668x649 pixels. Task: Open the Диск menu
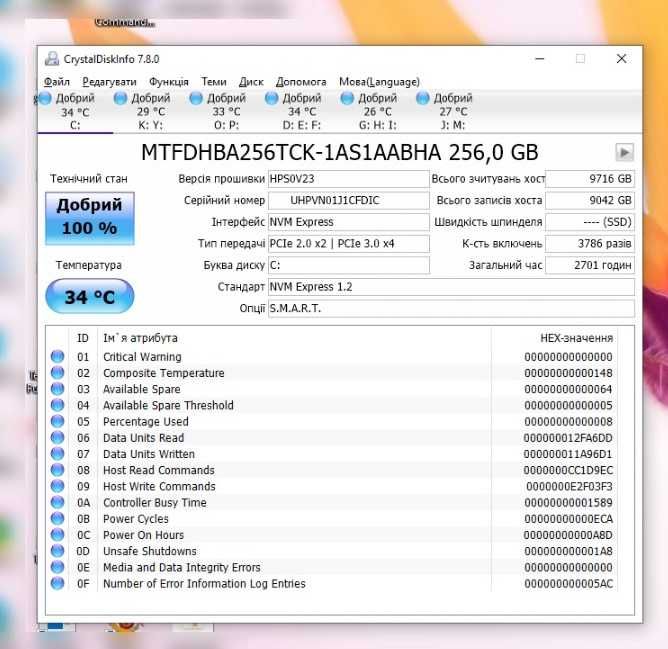[x=251, y=81]
